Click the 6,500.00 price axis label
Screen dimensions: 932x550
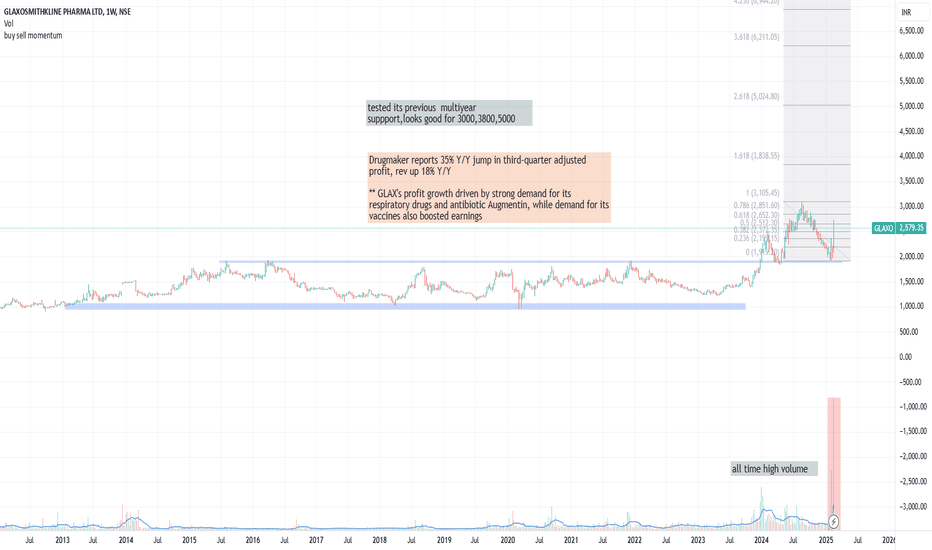[912, 31]
